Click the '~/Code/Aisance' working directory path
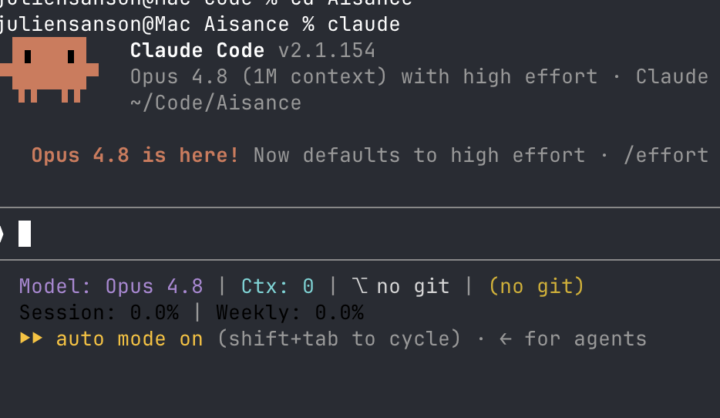Viewport: 720px width, 418px height. pyautogui.click(x=215, y=103)
